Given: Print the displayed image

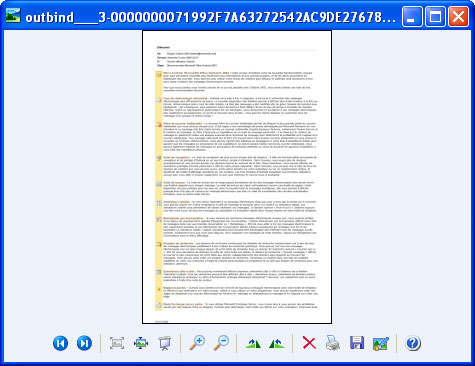Looking at the screenshot, I should 333,343.
